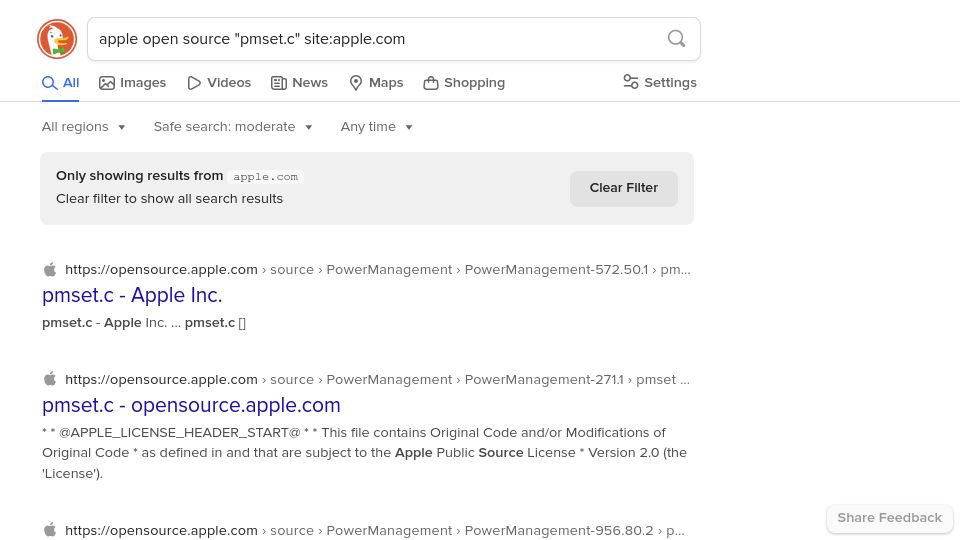The image size is (960, 540).
Task: Click the 'pmset.c - Apple Inc. ... pmset.c' snippet
Action: [144, 323]
